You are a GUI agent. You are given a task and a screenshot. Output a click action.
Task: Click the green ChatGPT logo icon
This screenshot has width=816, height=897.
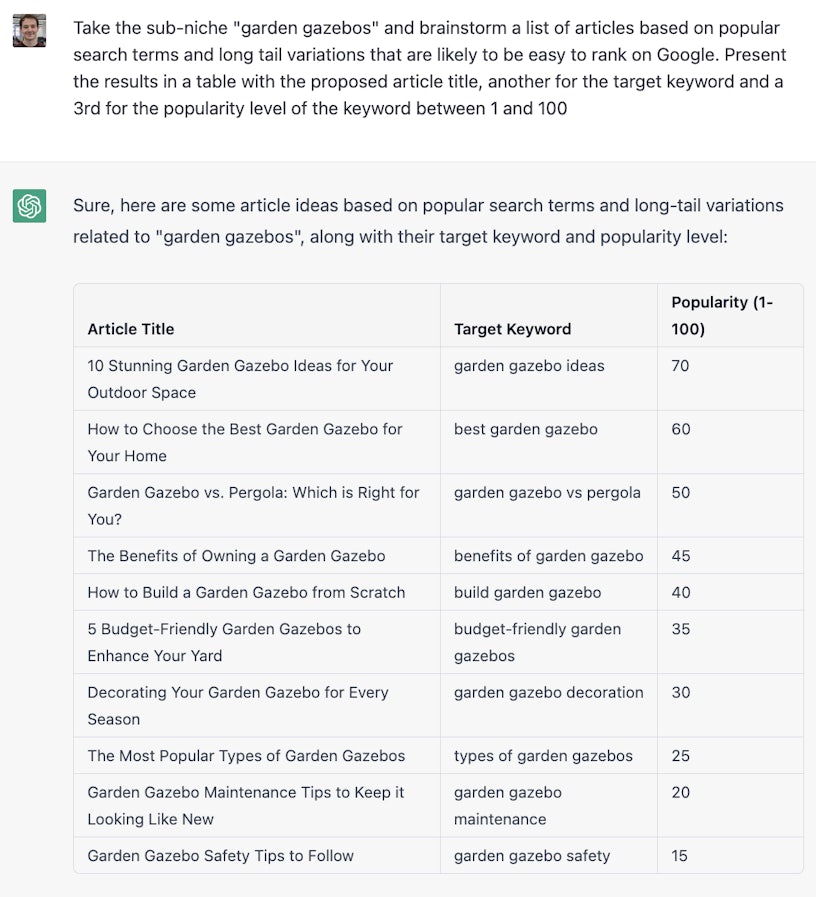[29, 206]
